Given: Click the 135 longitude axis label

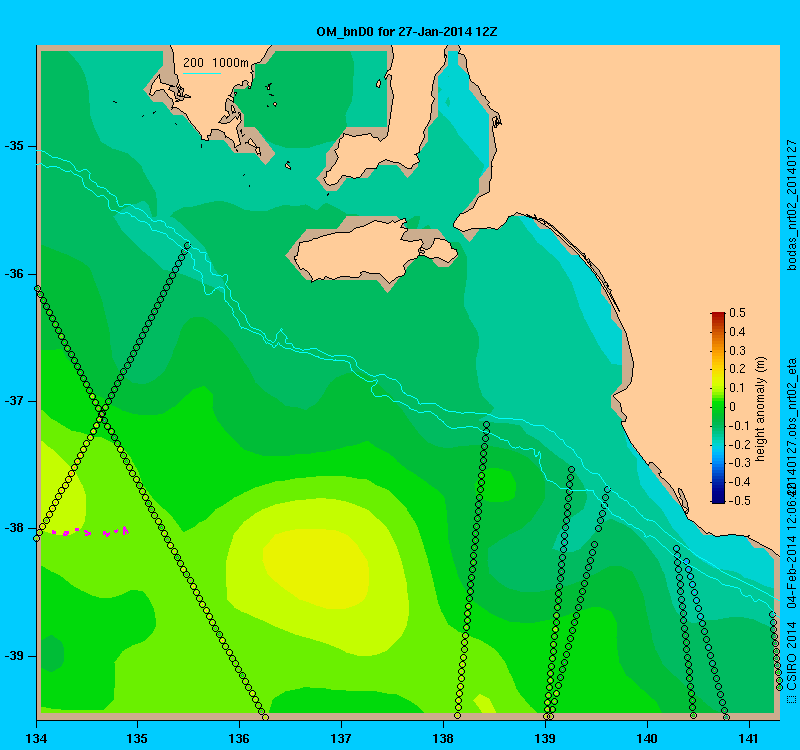Looking at the screenshot, I should tap(137, 738).
